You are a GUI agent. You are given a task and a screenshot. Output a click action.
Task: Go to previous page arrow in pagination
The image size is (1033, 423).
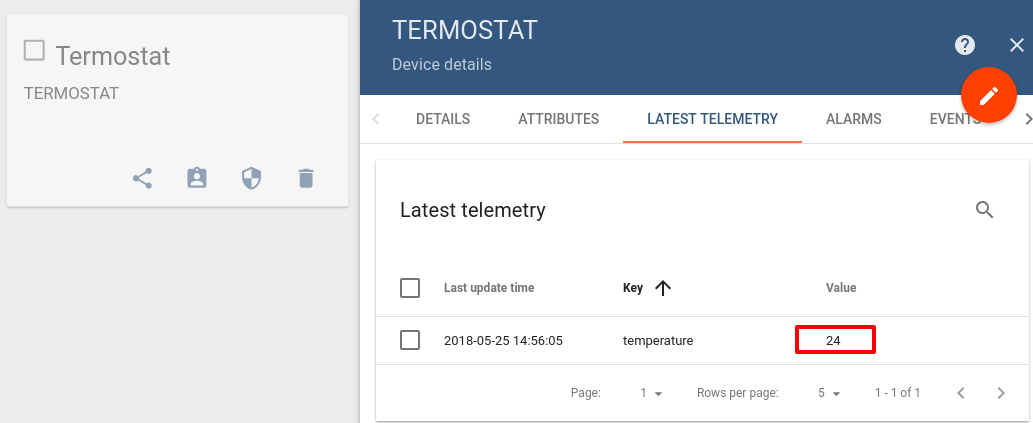[961, 393]
